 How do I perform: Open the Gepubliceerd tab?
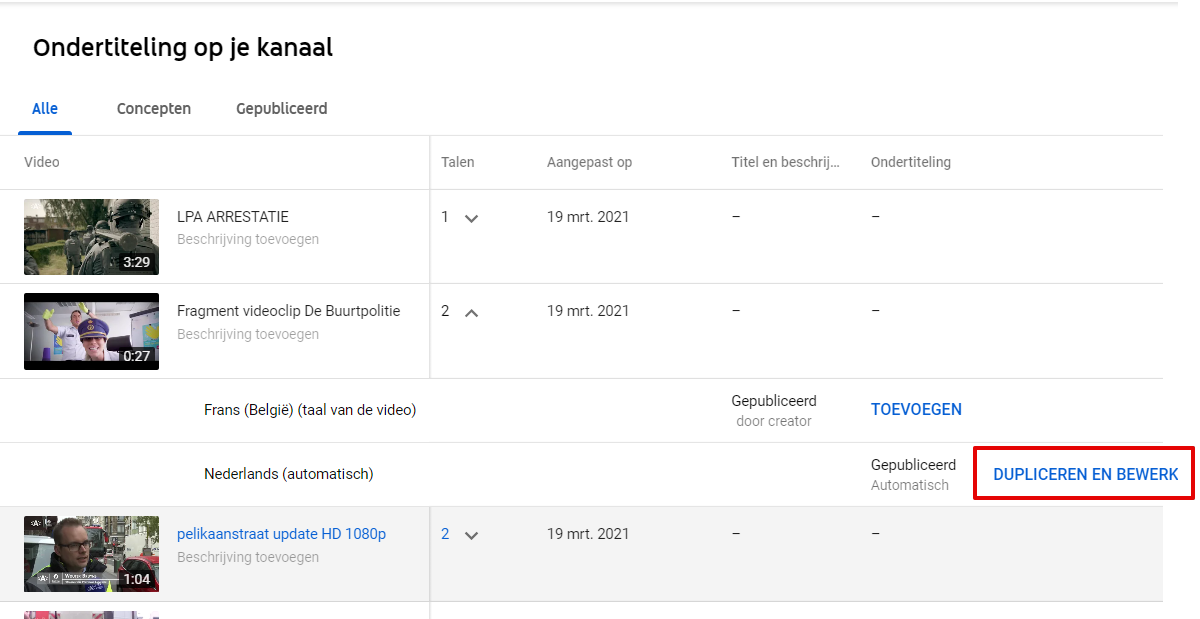(x=281, y=108)
